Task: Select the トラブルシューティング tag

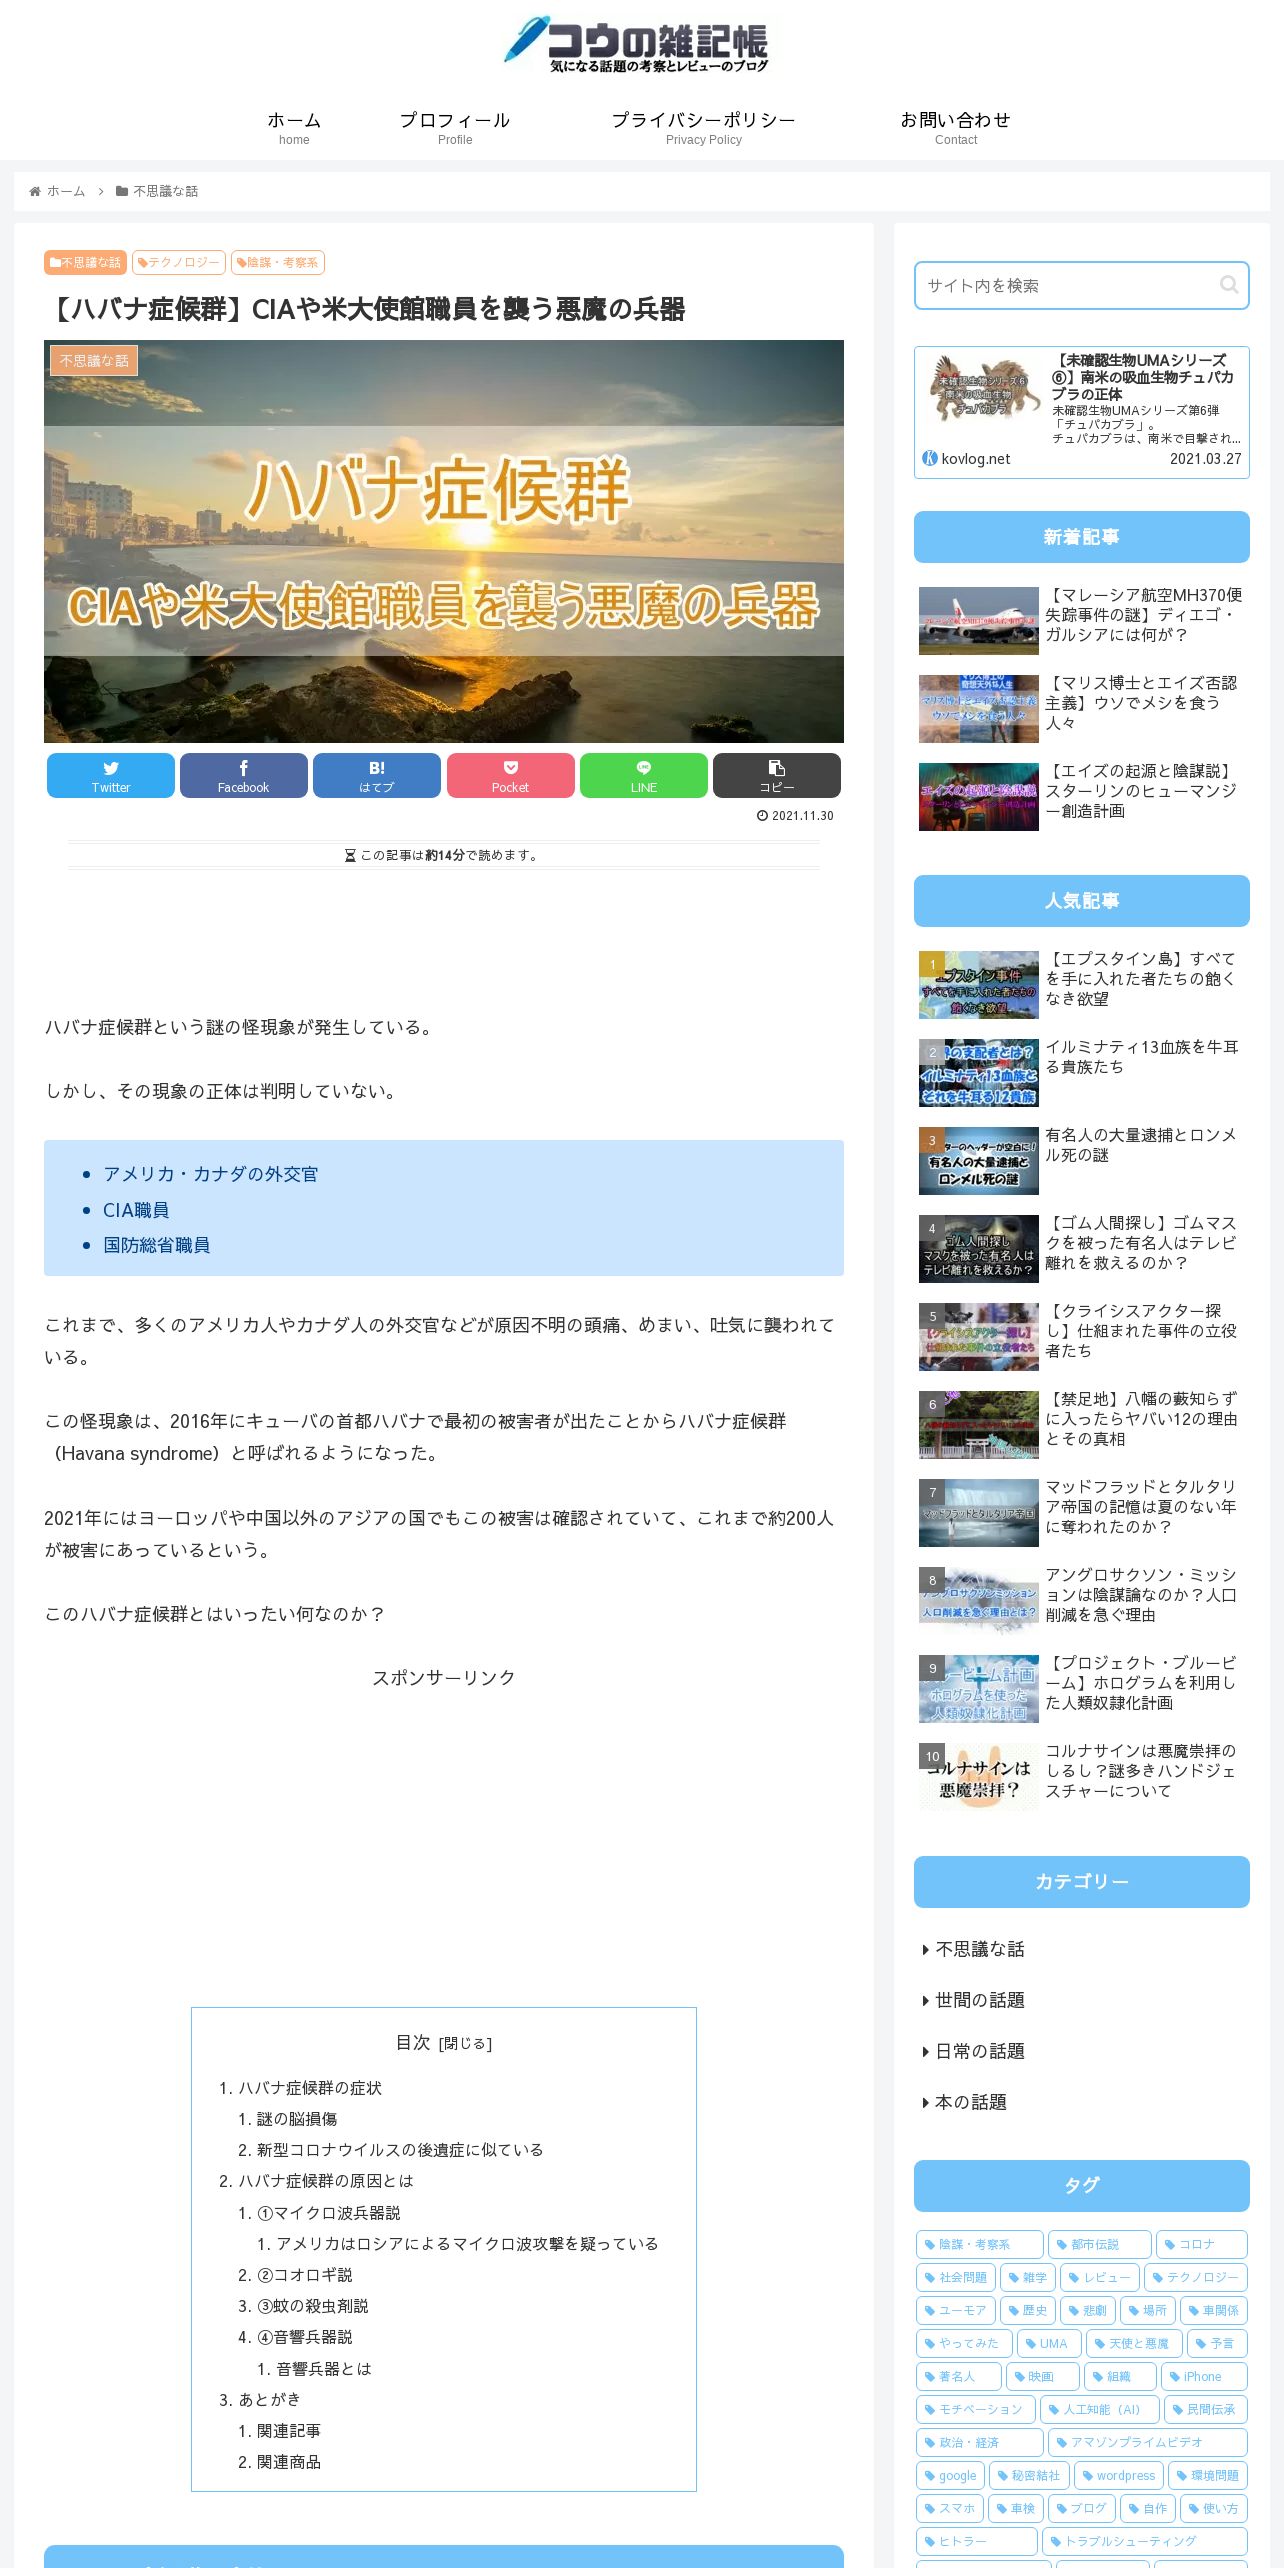Action: pos(1144,2541)
